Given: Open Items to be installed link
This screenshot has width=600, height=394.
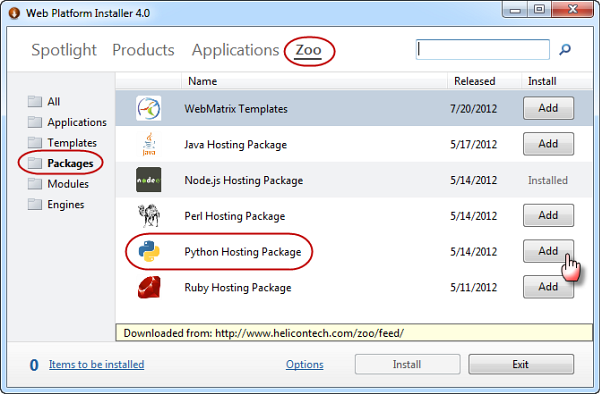Looking at the screenshot, I should click(x=96, y=365).
